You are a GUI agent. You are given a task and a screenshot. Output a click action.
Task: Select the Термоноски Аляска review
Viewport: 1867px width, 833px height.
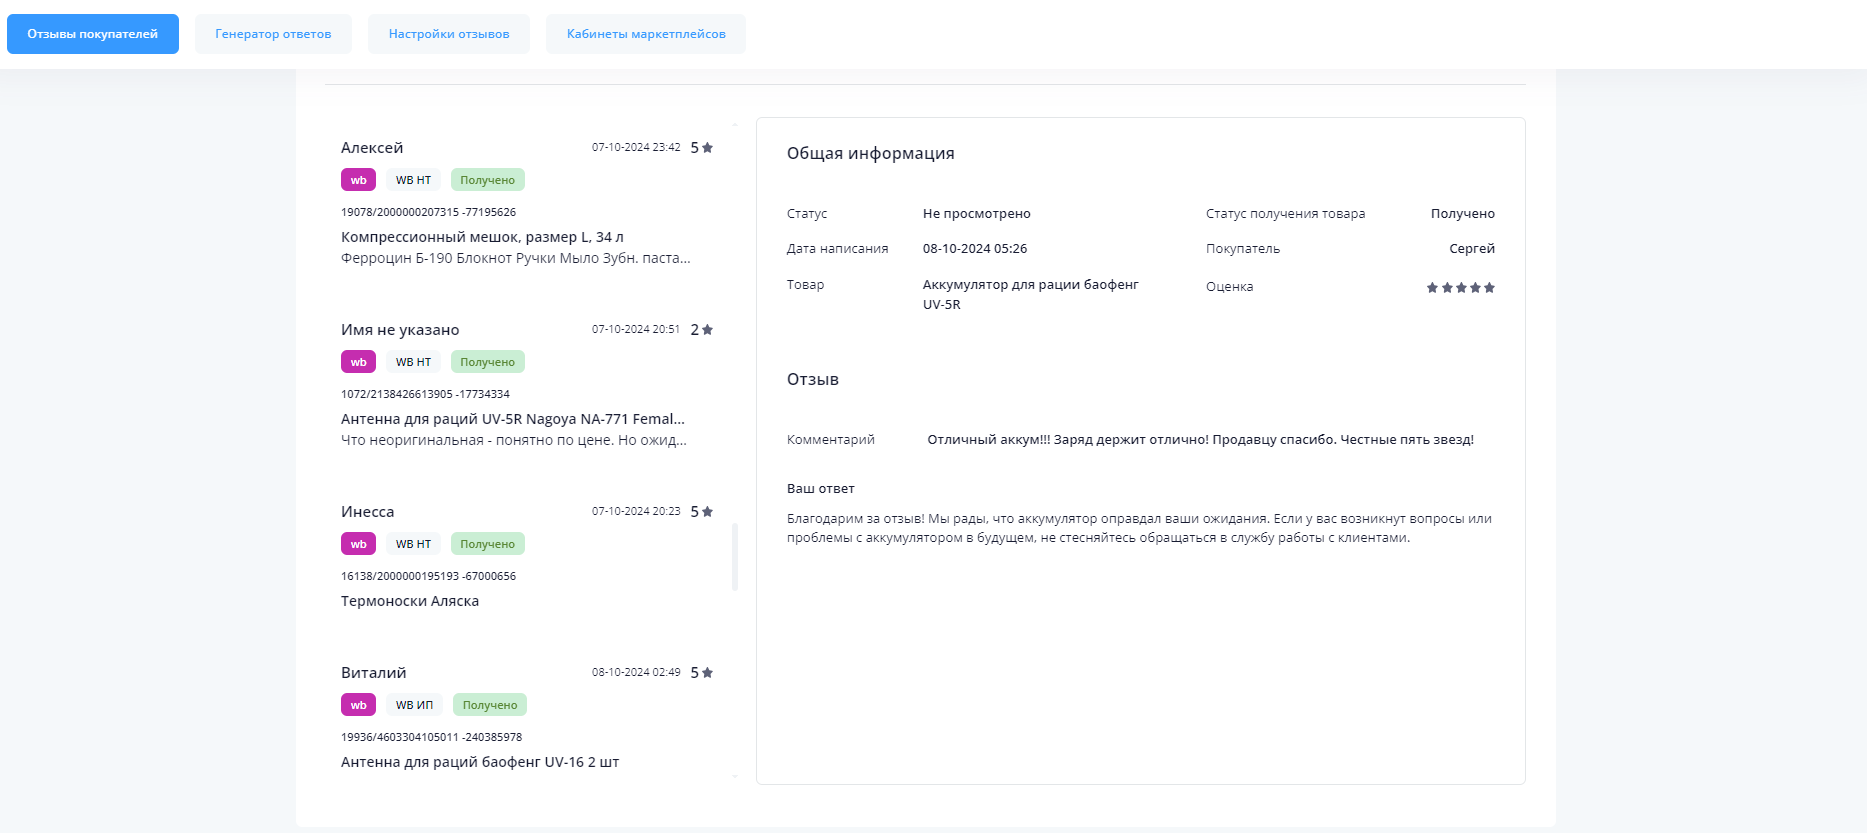point(410,601)
